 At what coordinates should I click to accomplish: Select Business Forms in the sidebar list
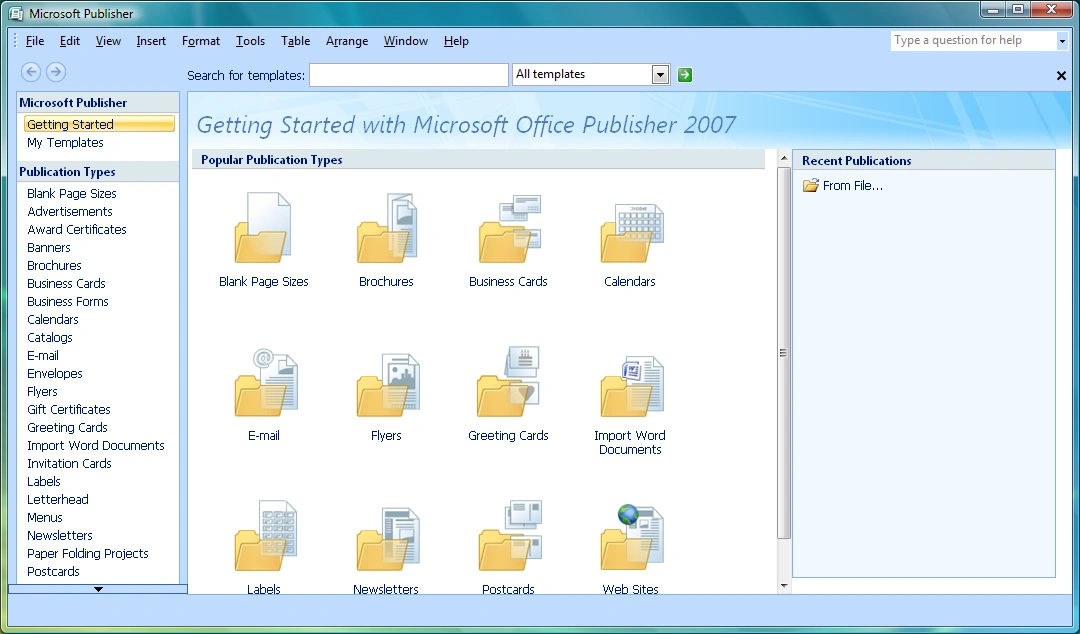[68, 301]
